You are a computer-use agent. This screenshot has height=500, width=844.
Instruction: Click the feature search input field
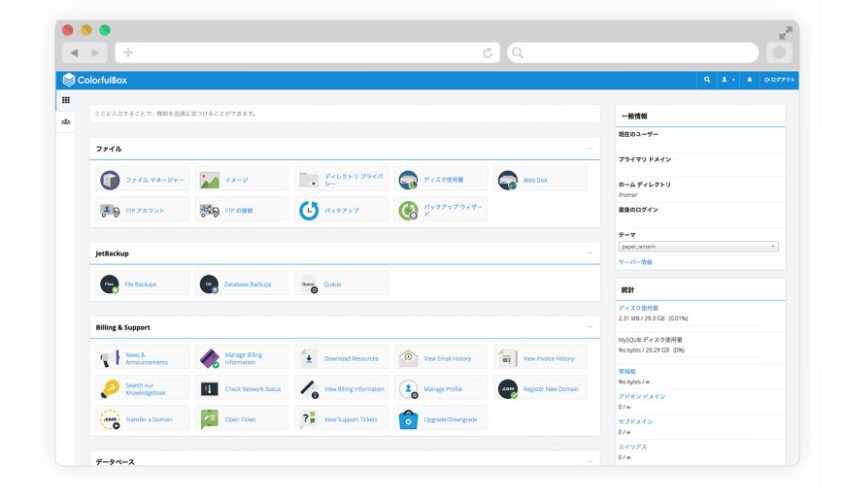[x=344, y=114]
